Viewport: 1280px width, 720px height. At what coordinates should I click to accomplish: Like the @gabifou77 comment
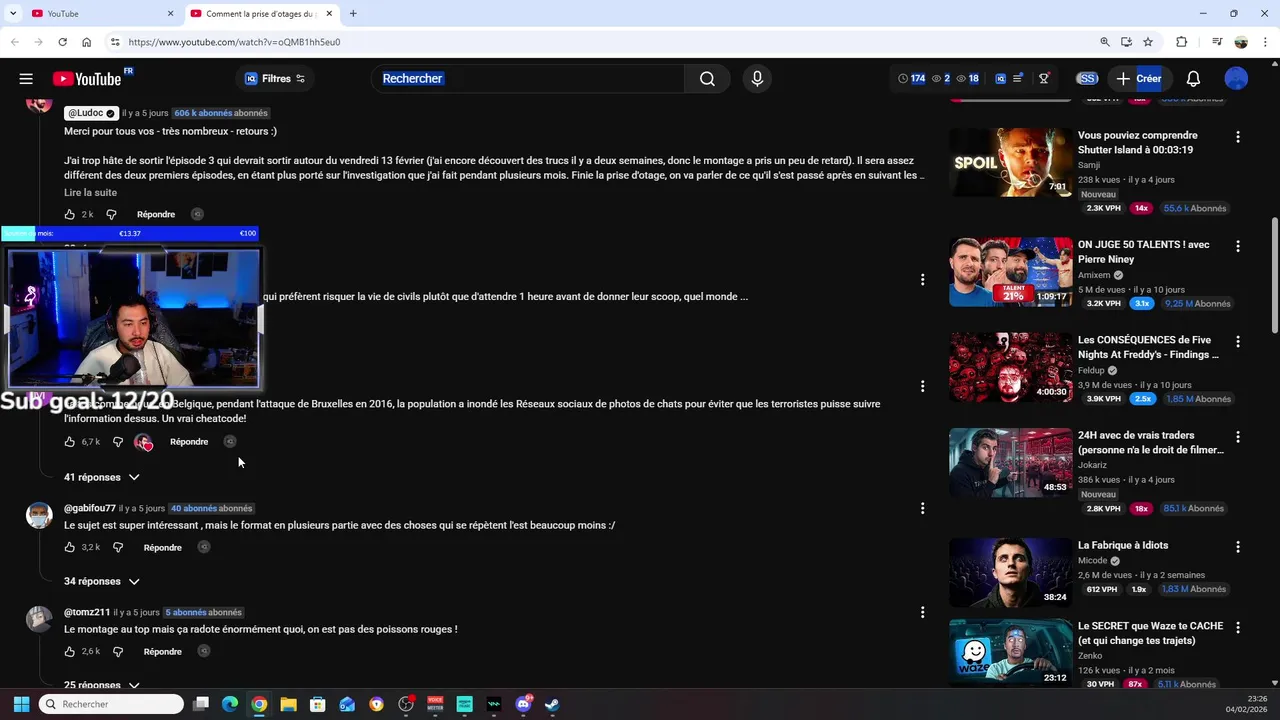click(70, 548)
